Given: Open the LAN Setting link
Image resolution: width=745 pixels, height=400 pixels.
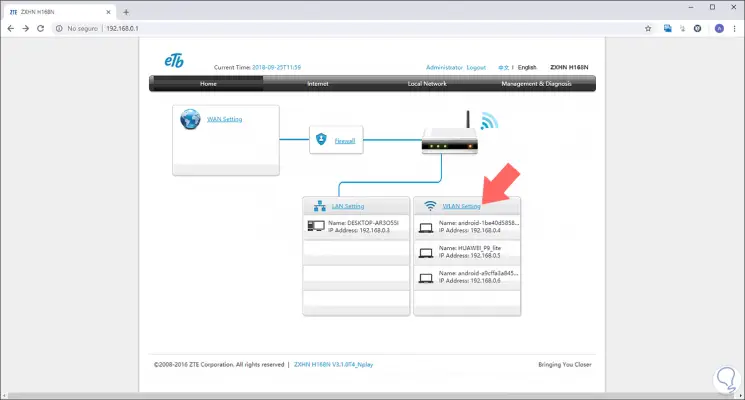Looking at the screenshot, I should pos(348,206).
